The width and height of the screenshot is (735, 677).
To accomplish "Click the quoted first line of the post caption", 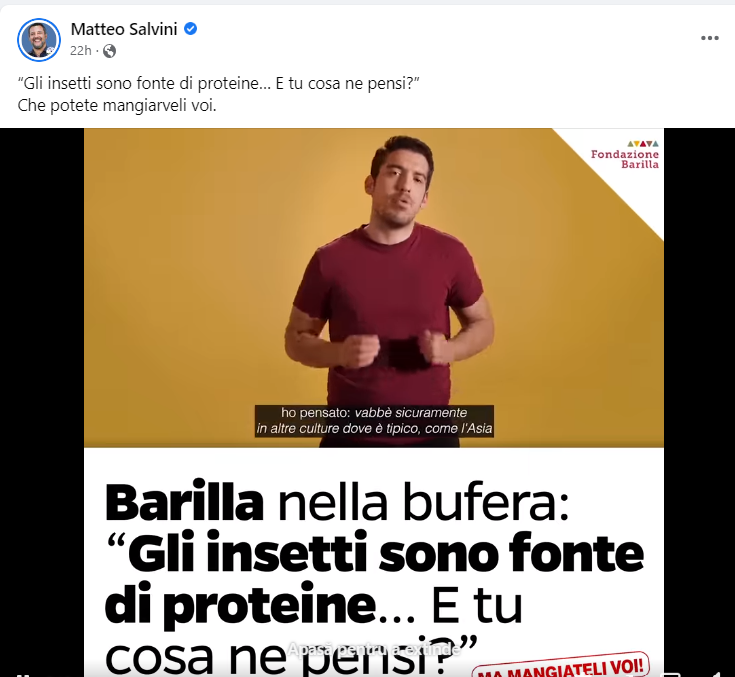I will pos(218,83).
